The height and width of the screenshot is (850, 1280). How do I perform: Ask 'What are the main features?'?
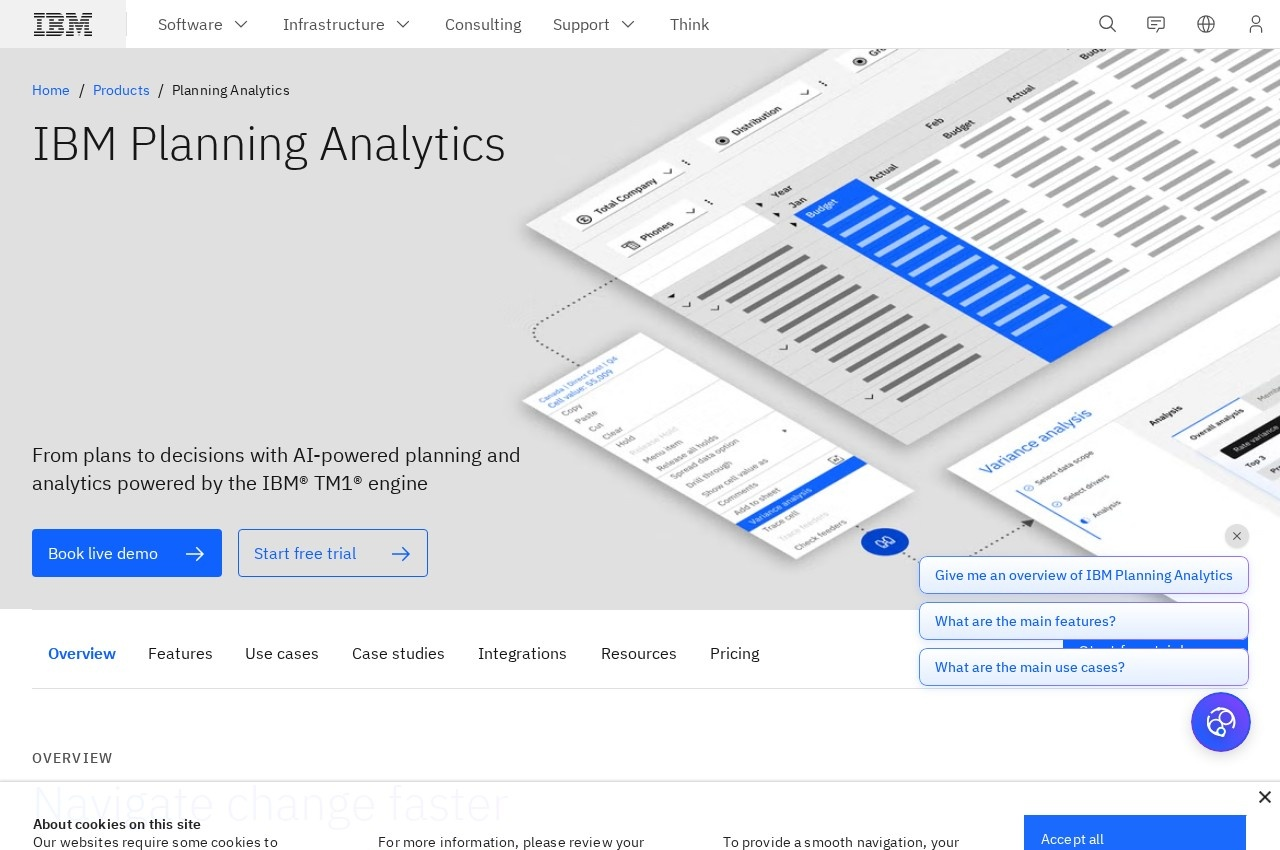(1084, 621)
